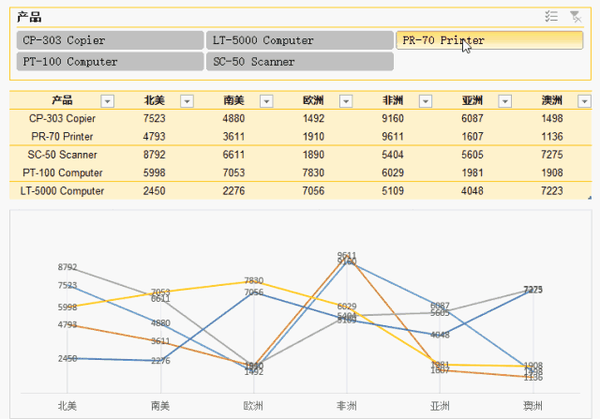Viewport: 600px width, 419px height.
Task: Select LT-5000 Computer slicer button
Action: click(x=300, y=40)
